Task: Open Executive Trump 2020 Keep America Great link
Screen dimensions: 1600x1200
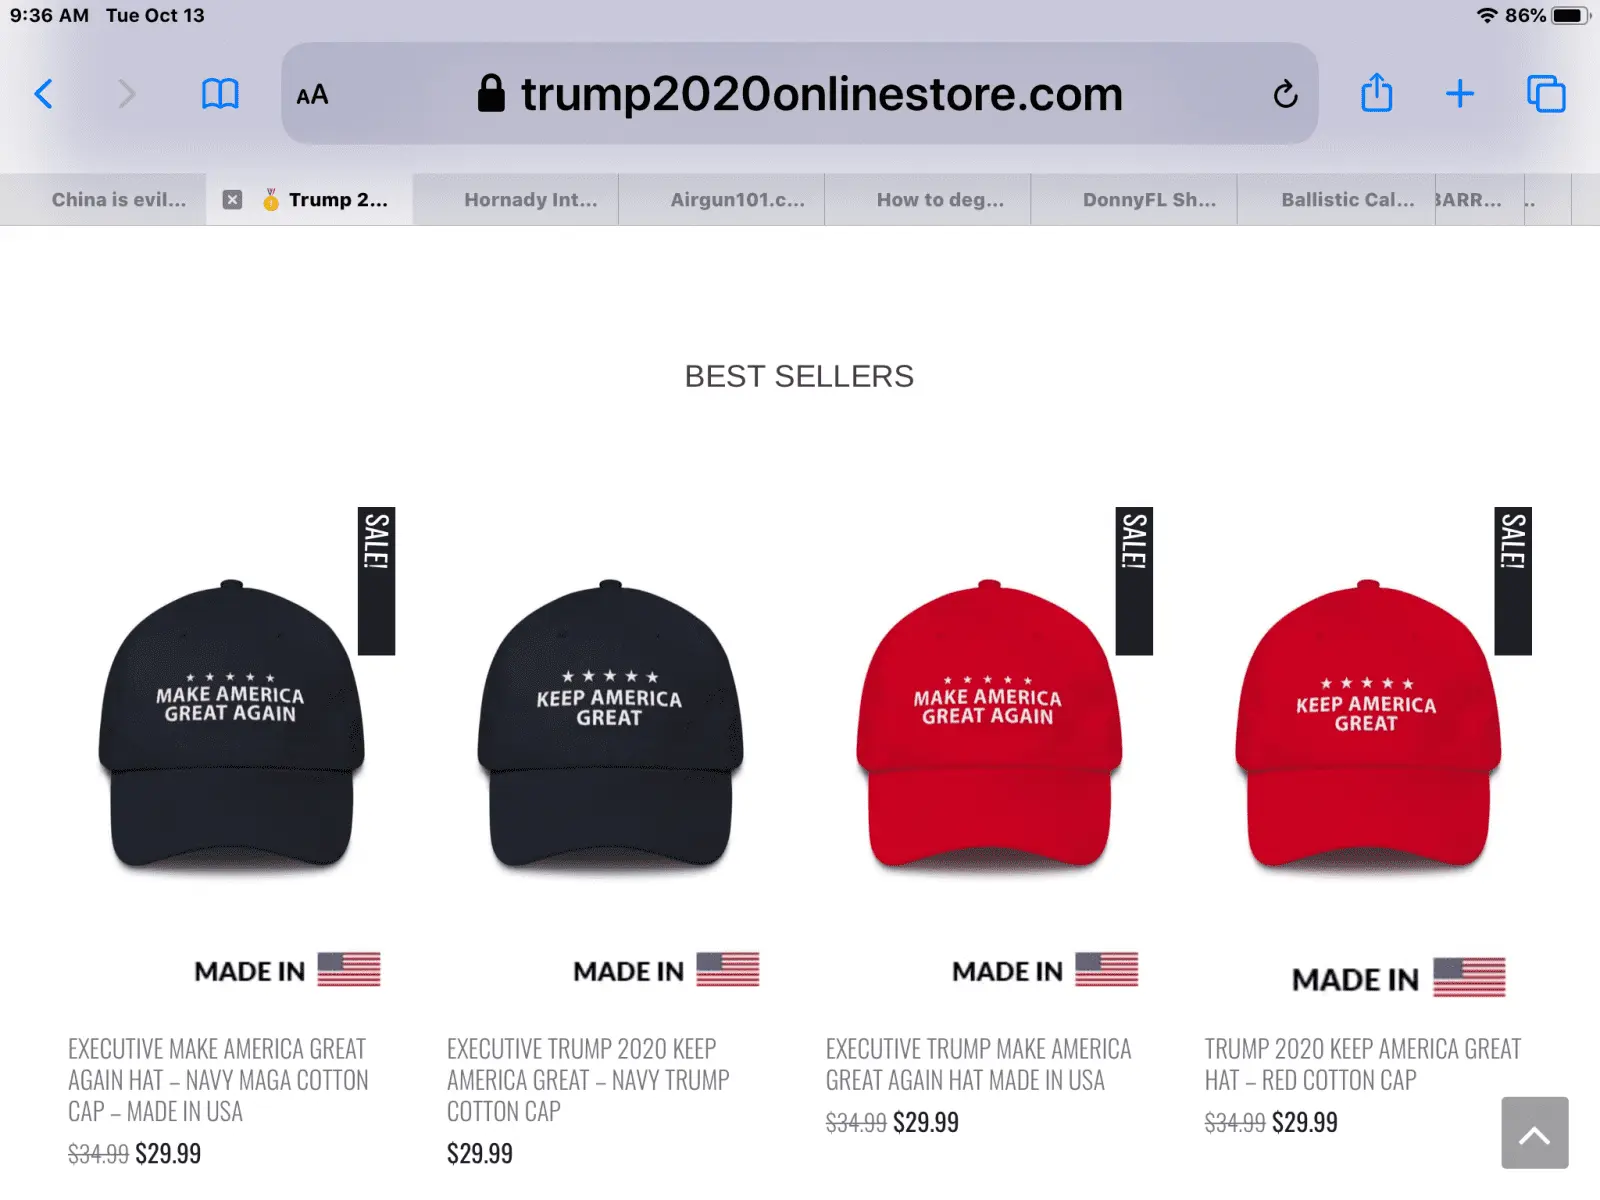Action: pyautogui.click(x=588, y=1080)
